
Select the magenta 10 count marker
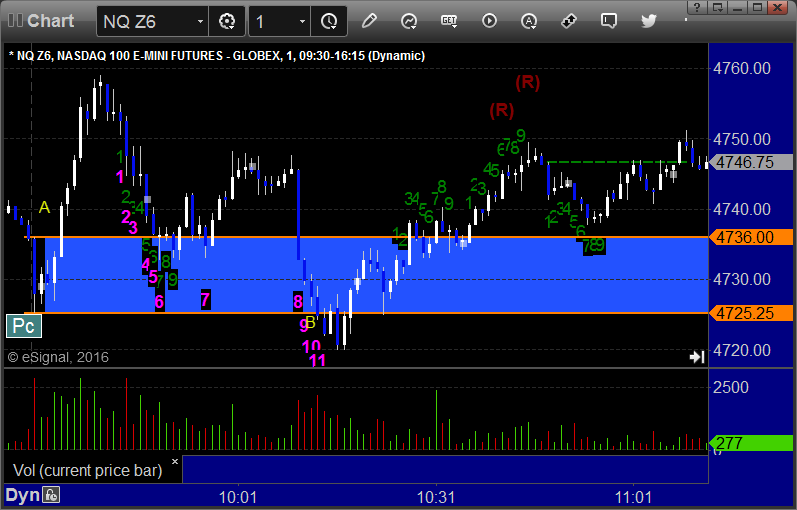311,347
